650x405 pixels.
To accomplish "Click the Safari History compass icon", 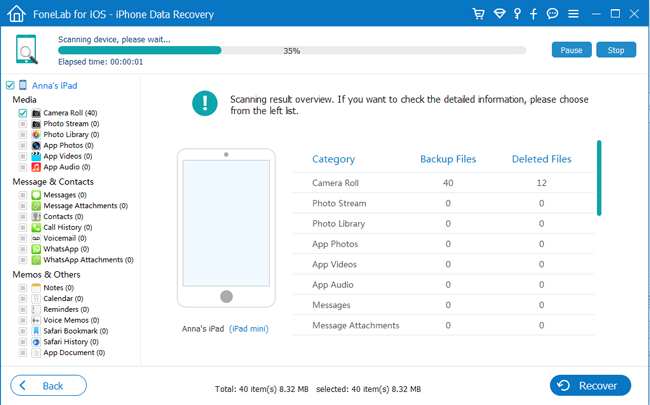I will [x=36, y=342].
